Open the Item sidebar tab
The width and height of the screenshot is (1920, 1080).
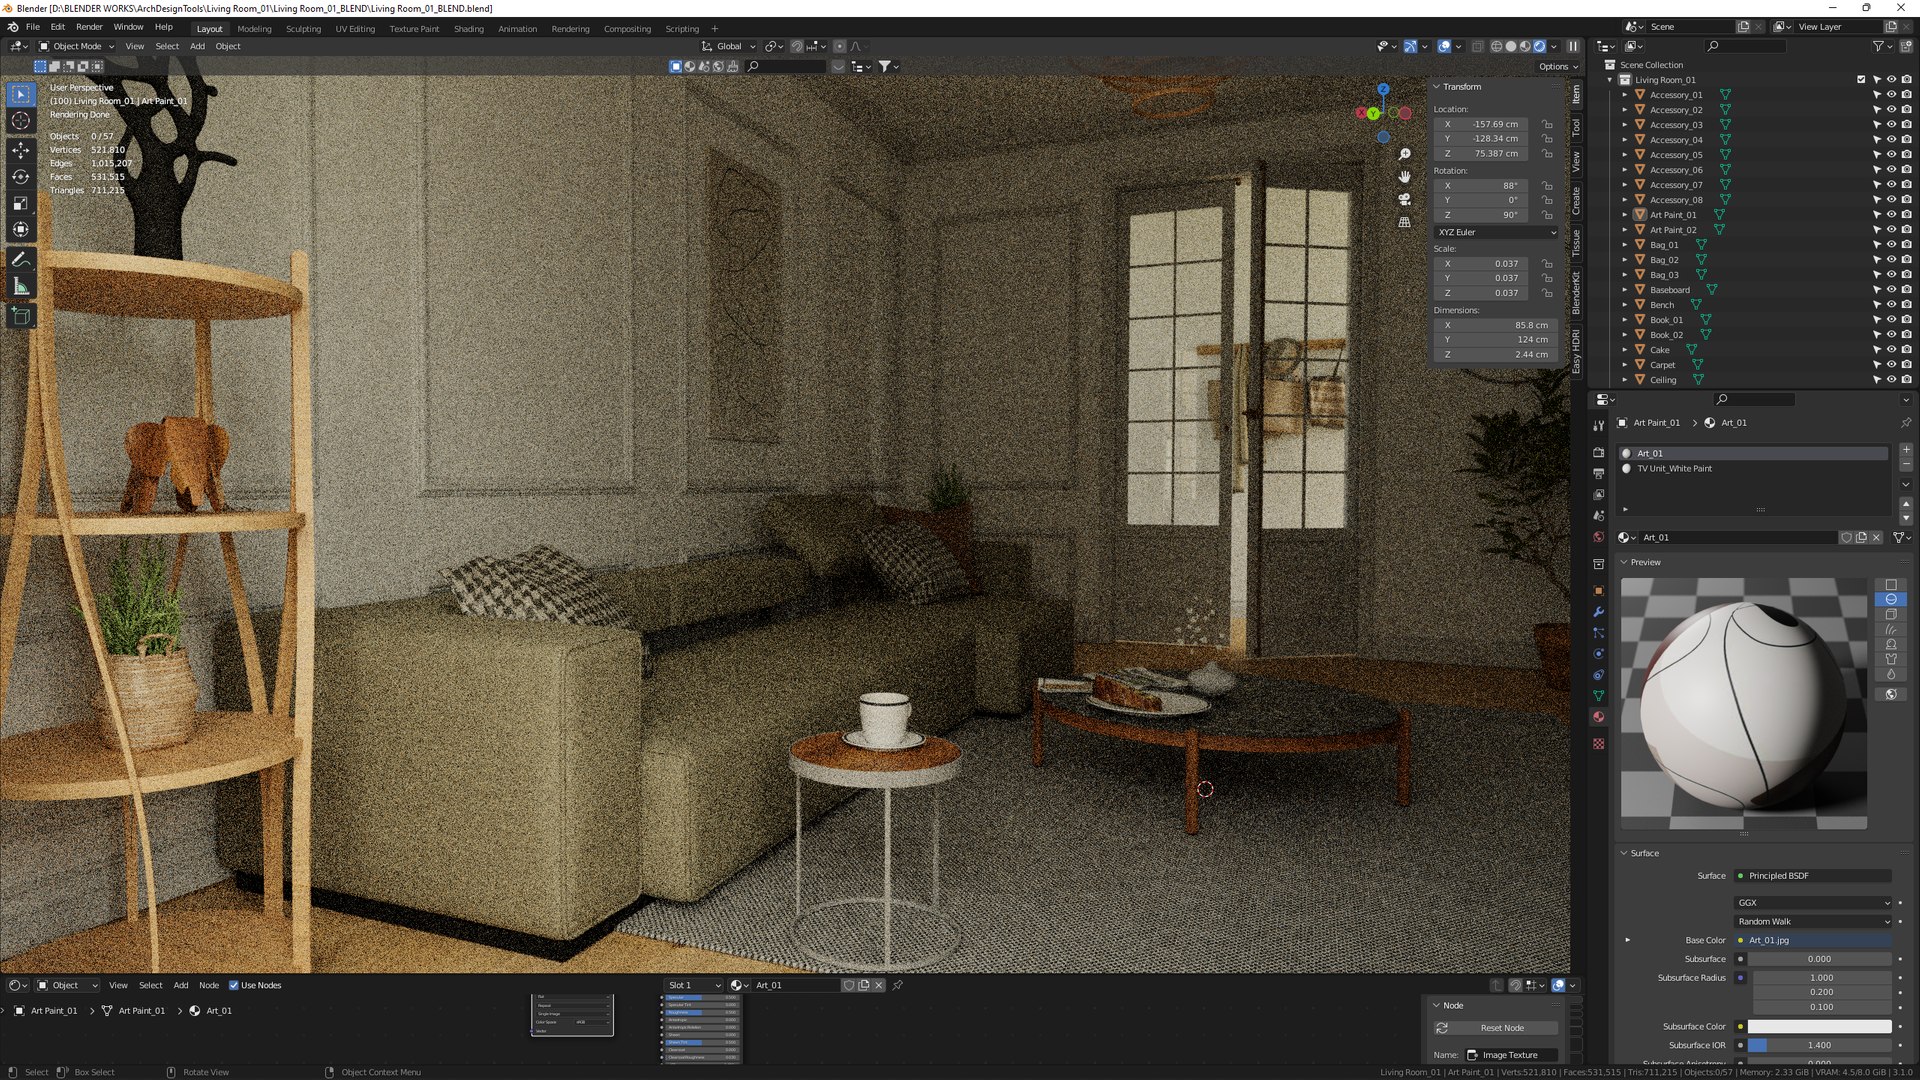point(1576,94)
